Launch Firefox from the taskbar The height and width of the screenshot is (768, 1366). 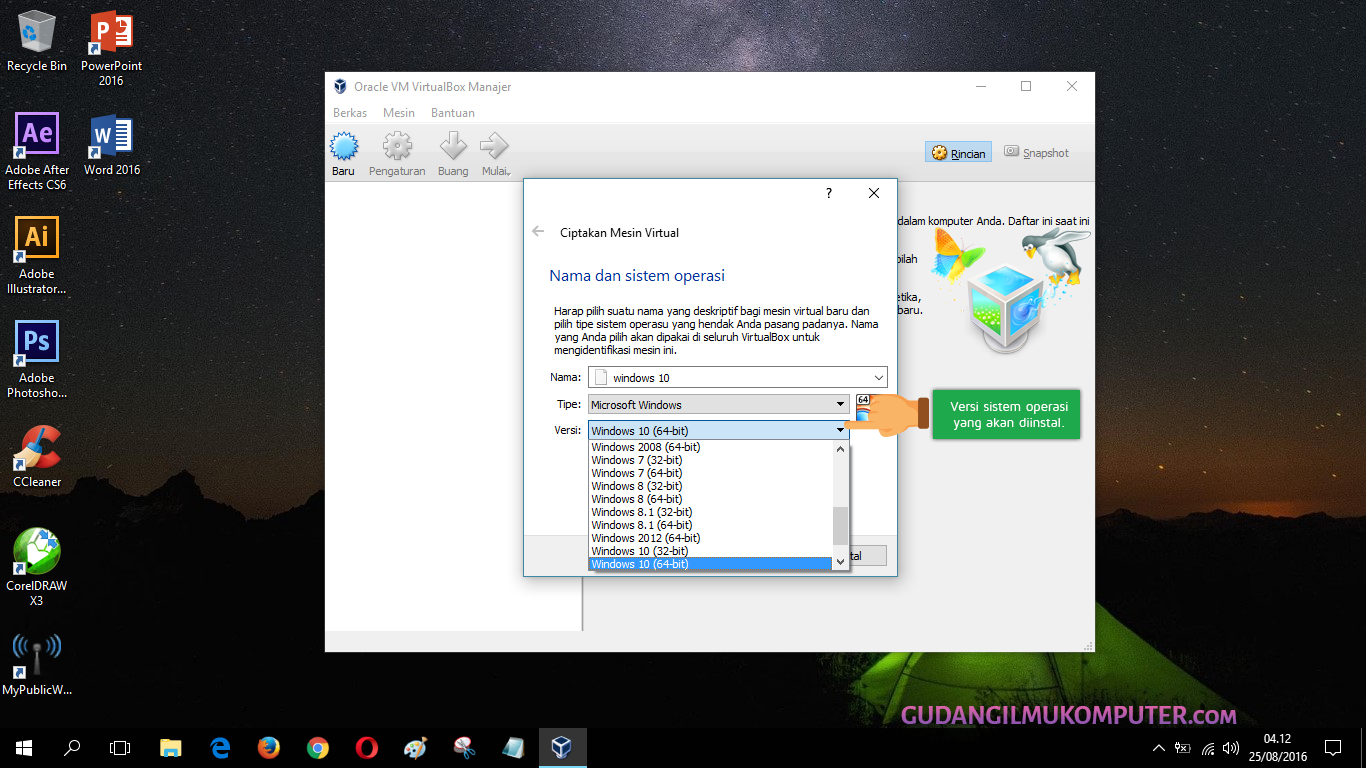pos(269,747)
